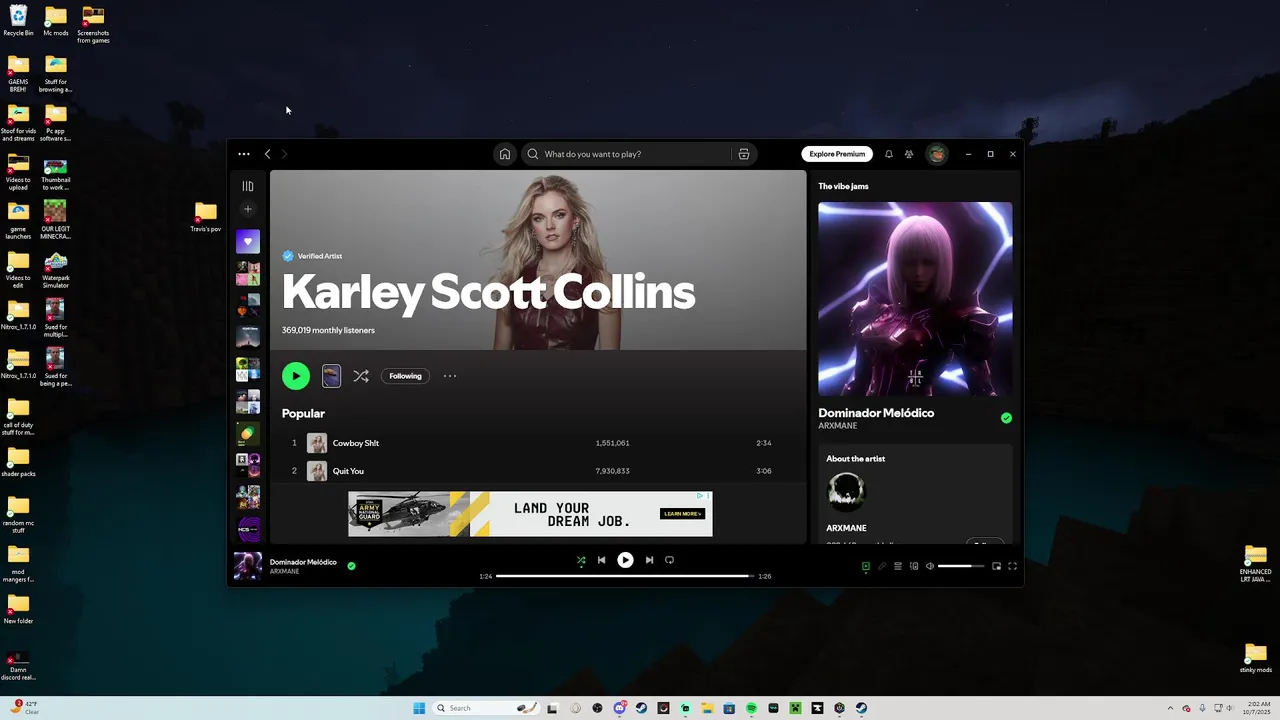Open the Browse icon inside the search bar
This screenshot has height=720, width=1280.
(x=744, y=154)
